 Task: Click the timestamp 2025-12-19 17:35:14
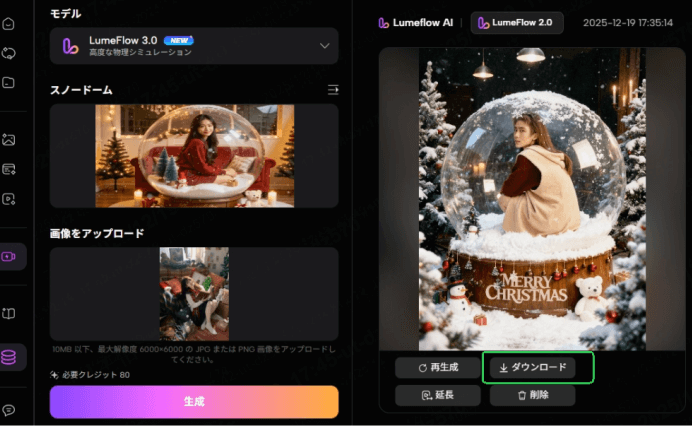[x=628, y=23]
